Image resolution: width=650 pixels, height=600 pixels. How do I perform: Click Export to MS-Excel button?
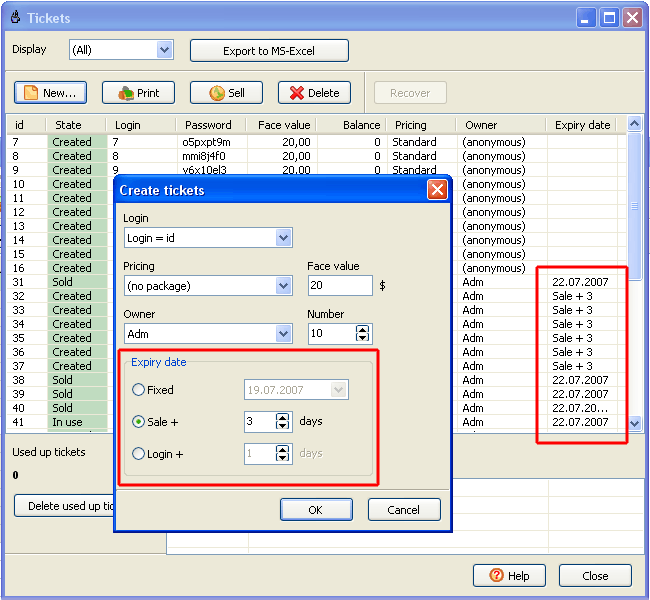click(x=269, y=51)
